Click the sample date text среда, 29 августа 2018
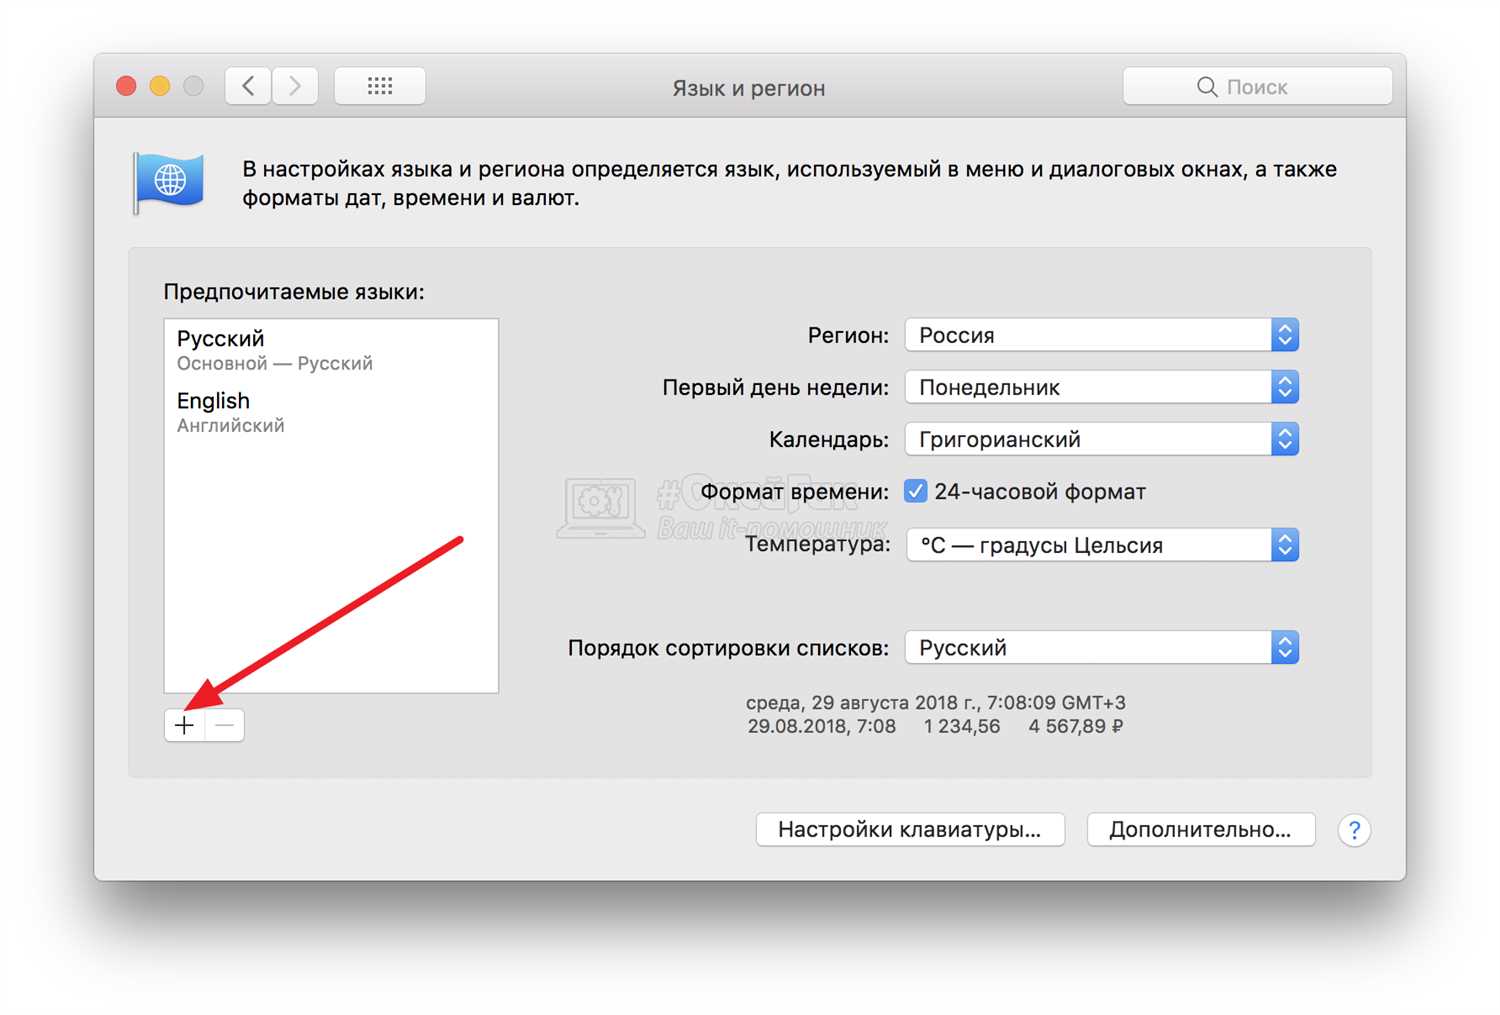Viewport: 1500px width, 1015px height. [x=862, y=703]
